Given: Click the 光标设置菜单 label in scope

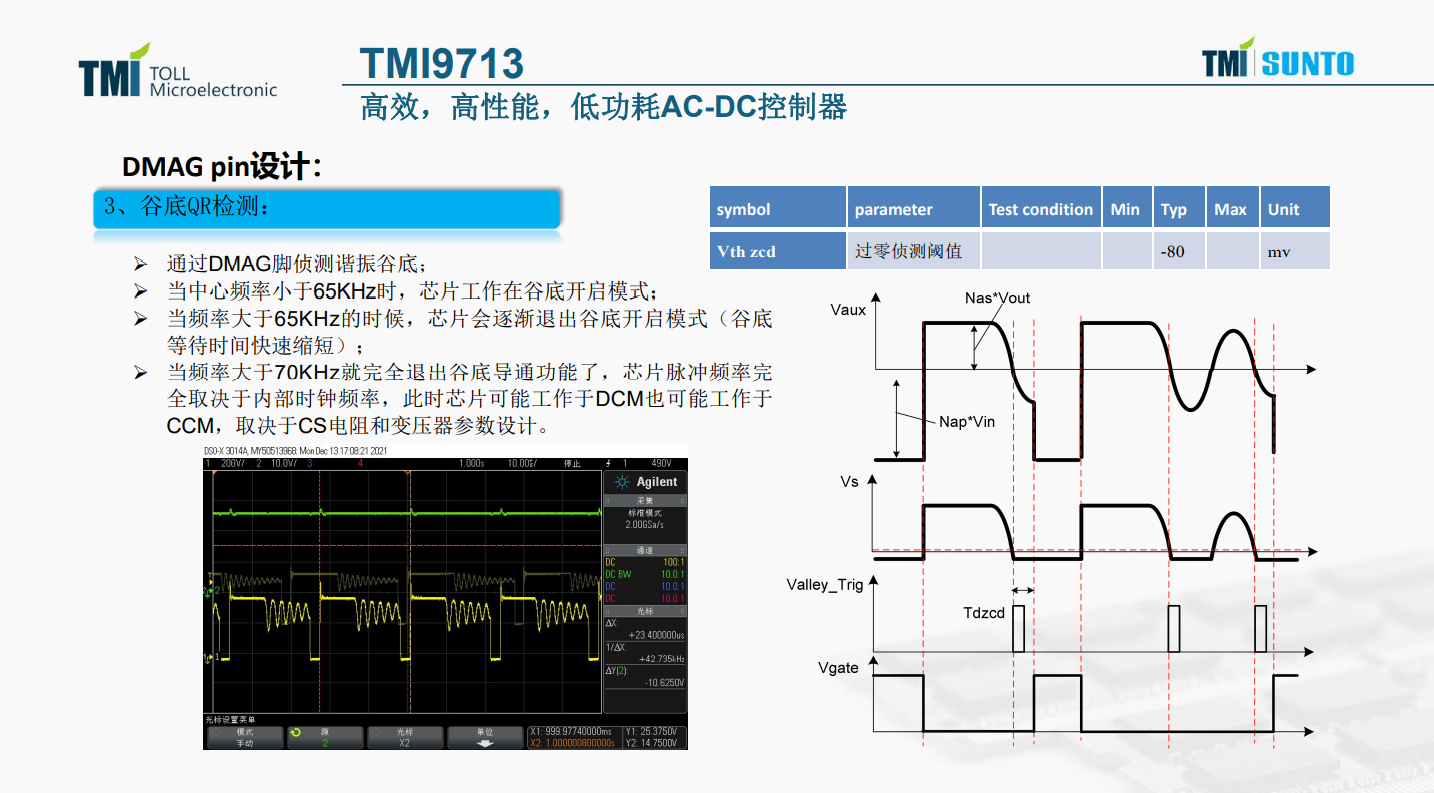Looking at the screenshot, I should point(230,720).
